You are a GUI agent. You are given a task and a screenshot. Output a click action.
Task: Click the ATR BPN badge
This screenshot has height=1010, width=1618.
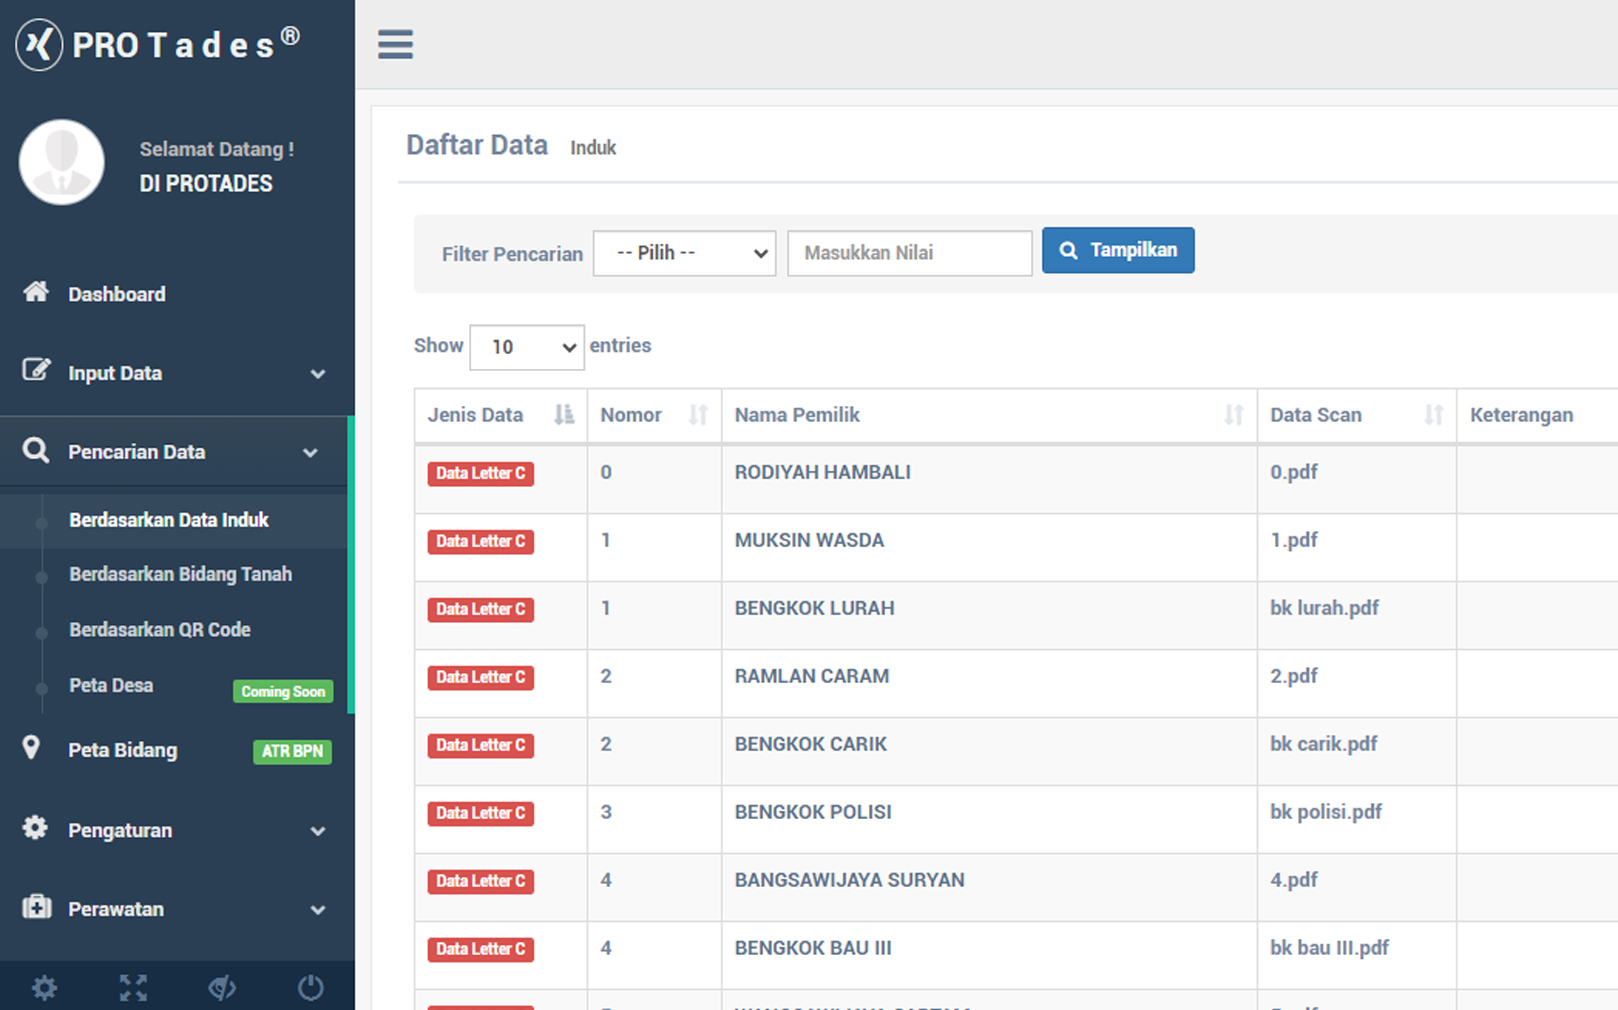click(292, 751)
